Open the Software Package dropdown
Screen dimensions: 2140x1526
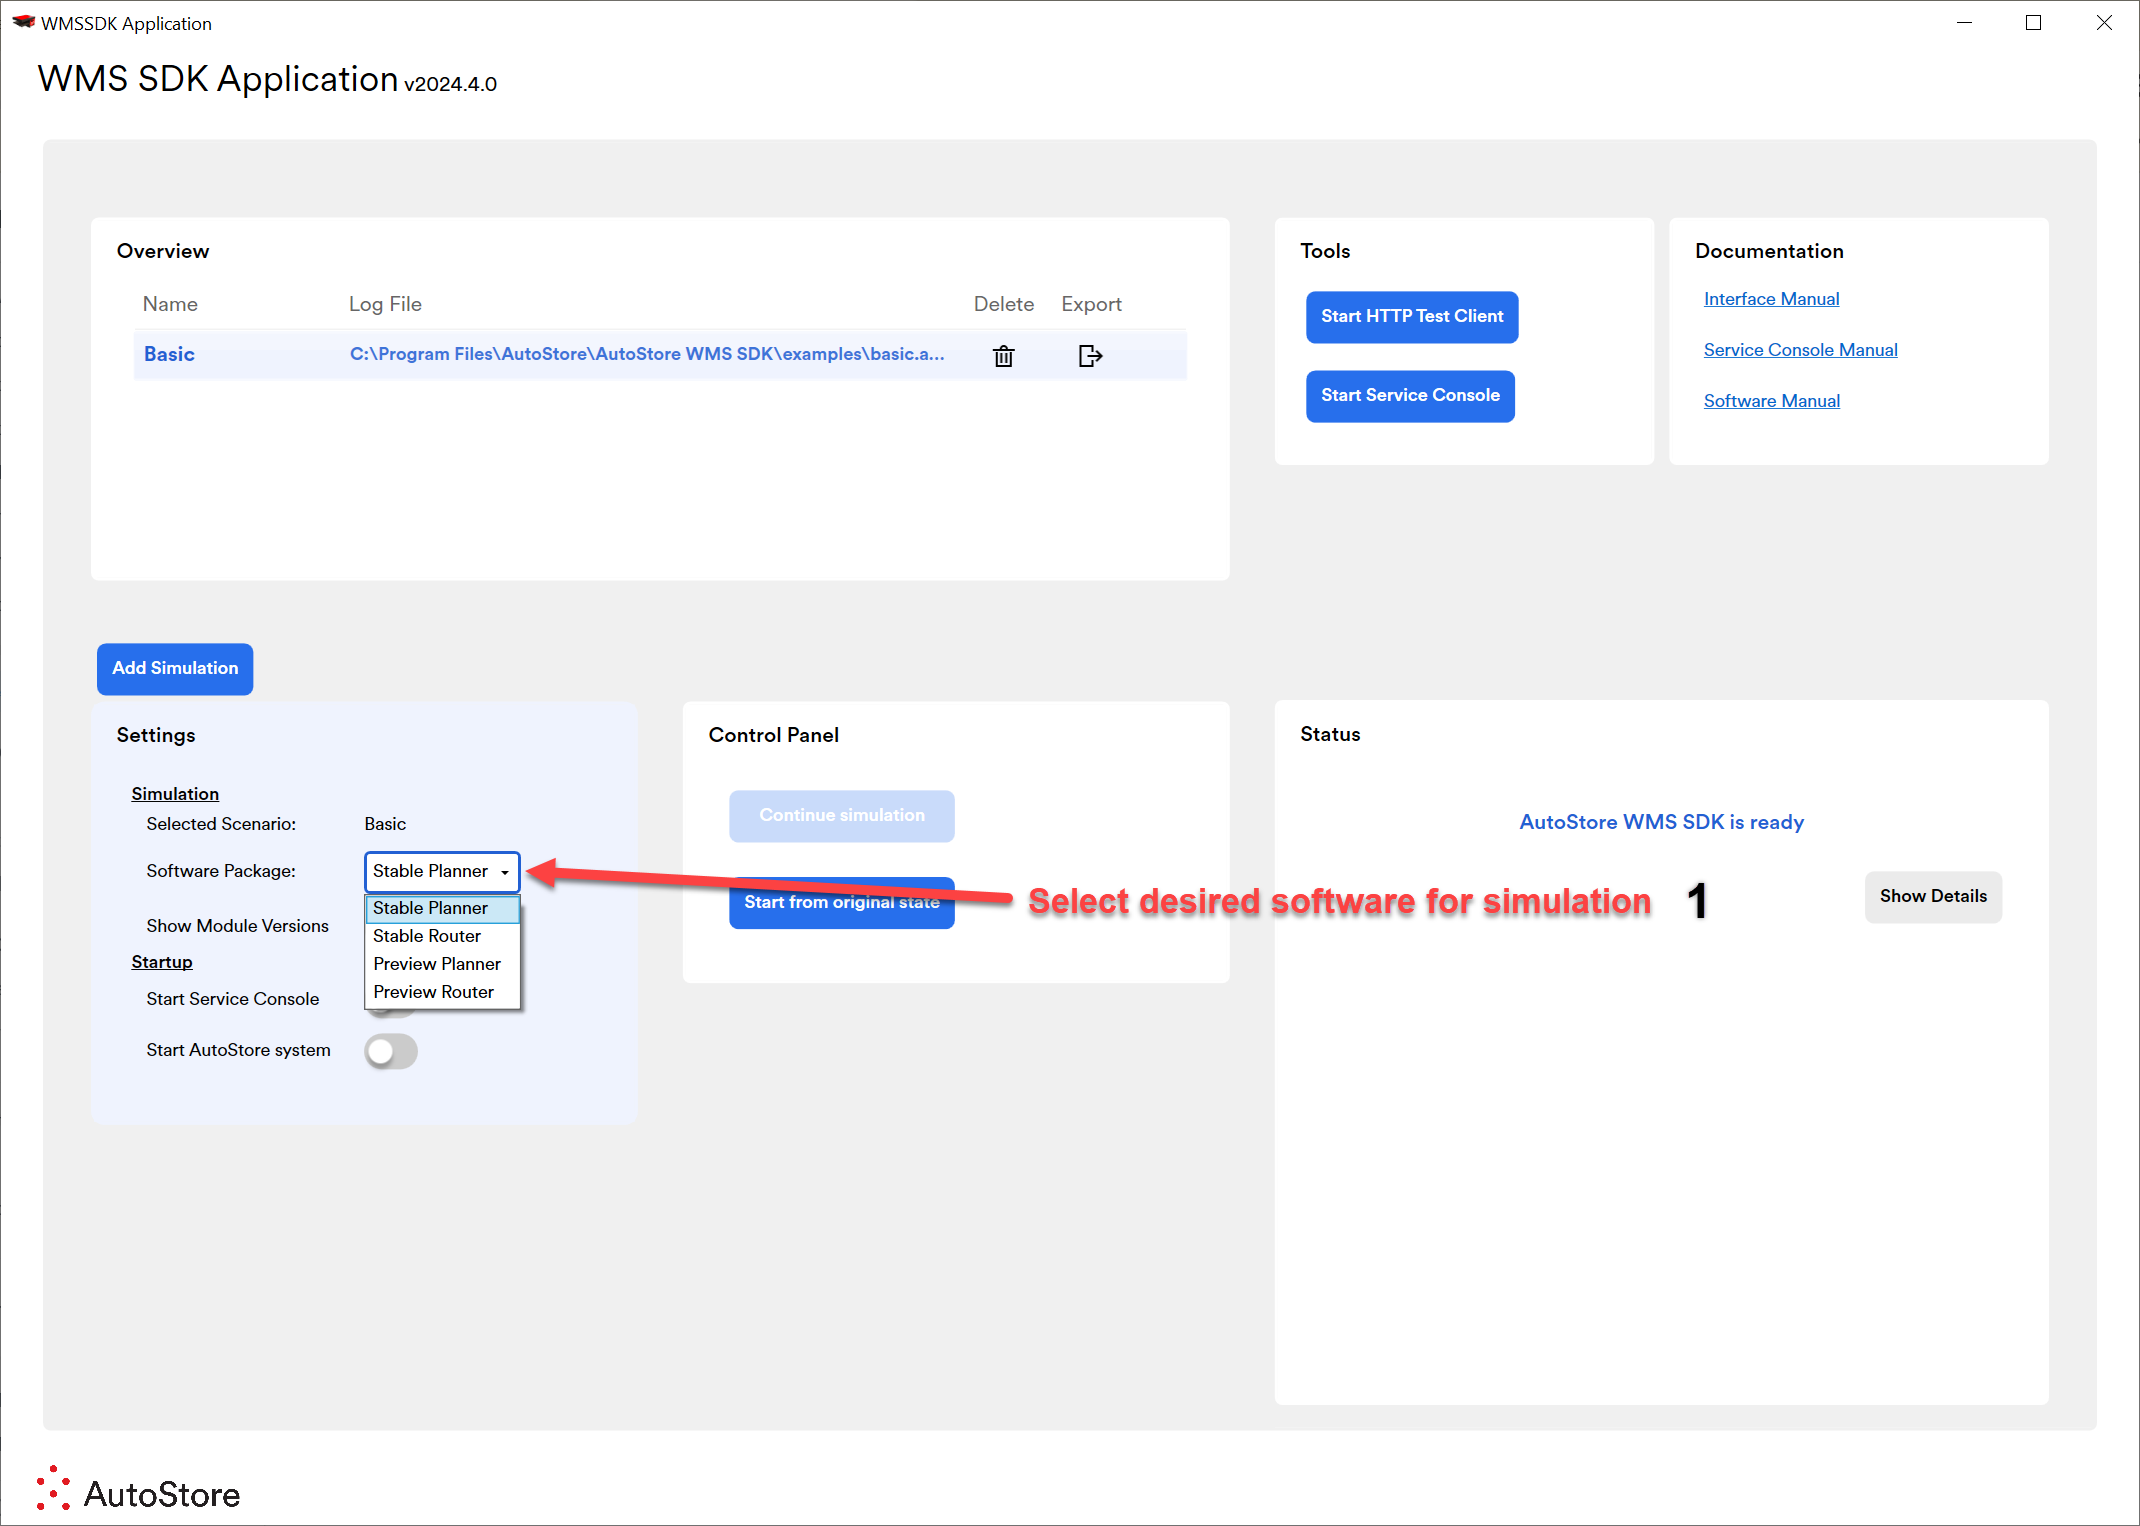(x=442, y=871)
